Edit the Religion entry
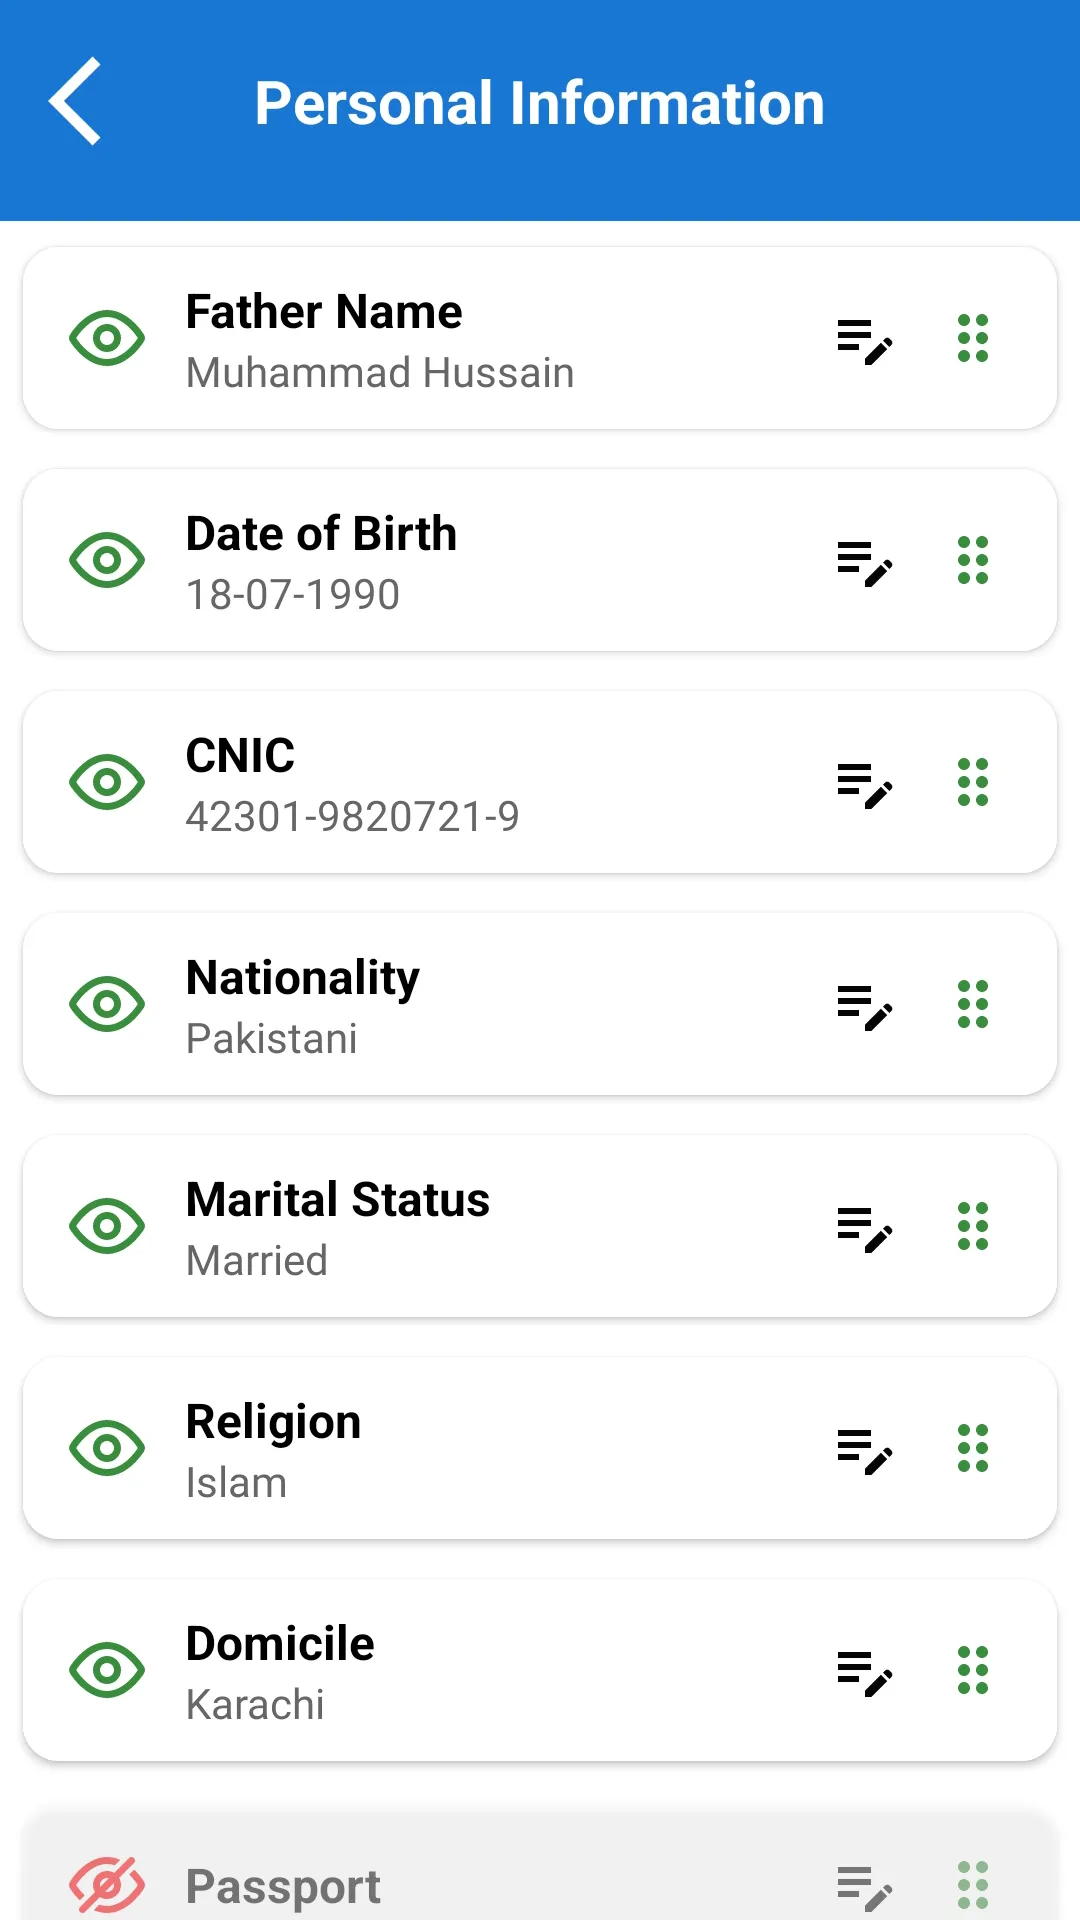The width and height of the screenshot is (1080, 1920). click(x=864, y=1450)
